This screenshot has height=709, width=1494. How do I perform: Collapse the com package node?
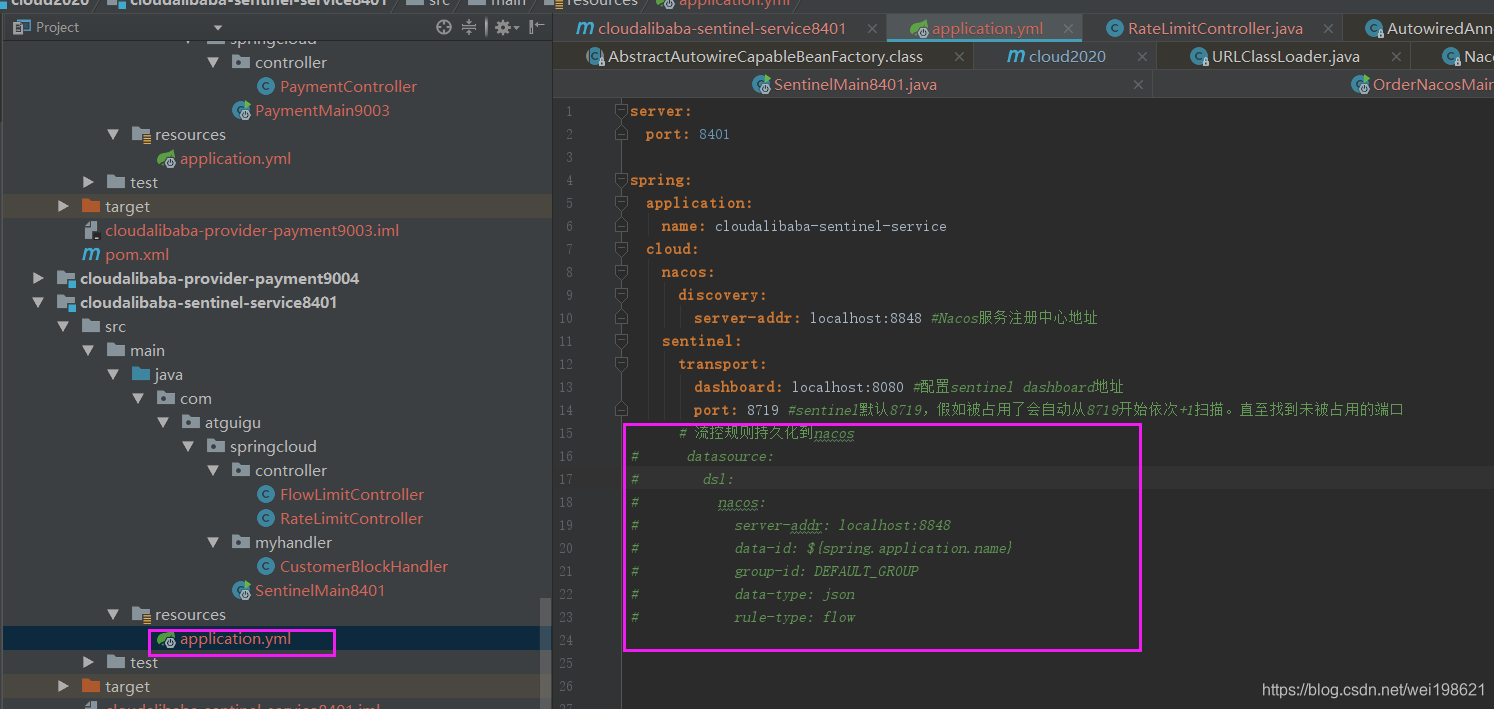pos(138,398)
